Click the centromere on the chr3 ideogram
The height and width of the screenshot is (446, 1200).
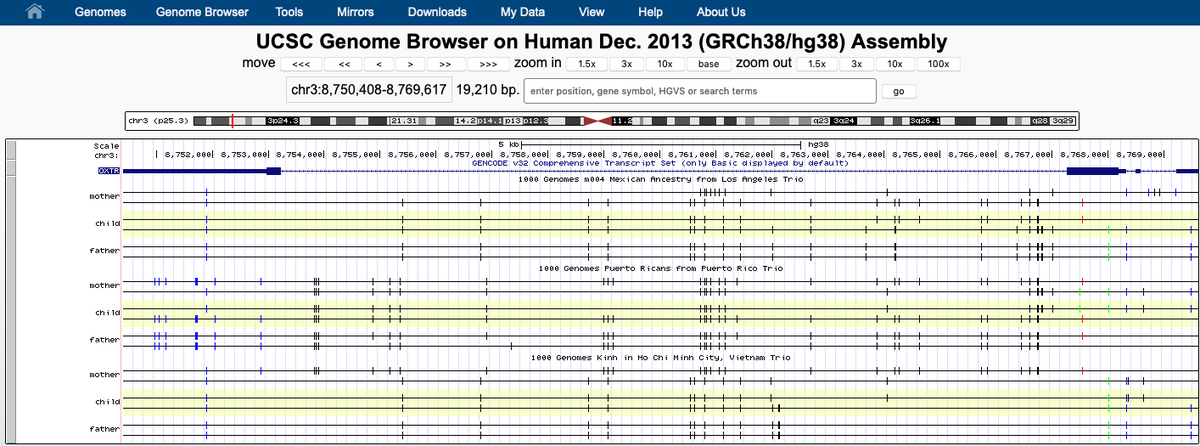click(x=596, y=121)
